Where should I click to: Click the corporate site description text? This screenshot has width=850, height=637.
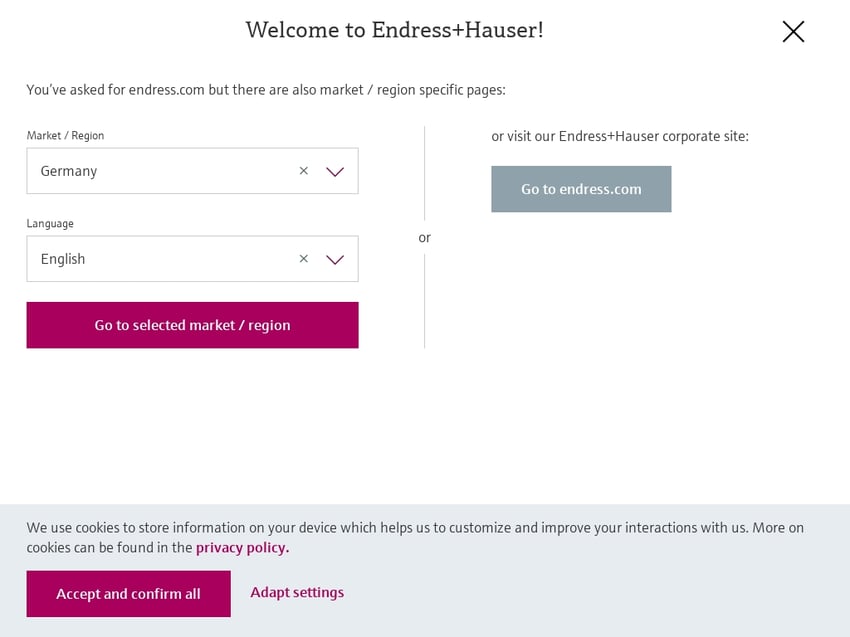[619, 136]
